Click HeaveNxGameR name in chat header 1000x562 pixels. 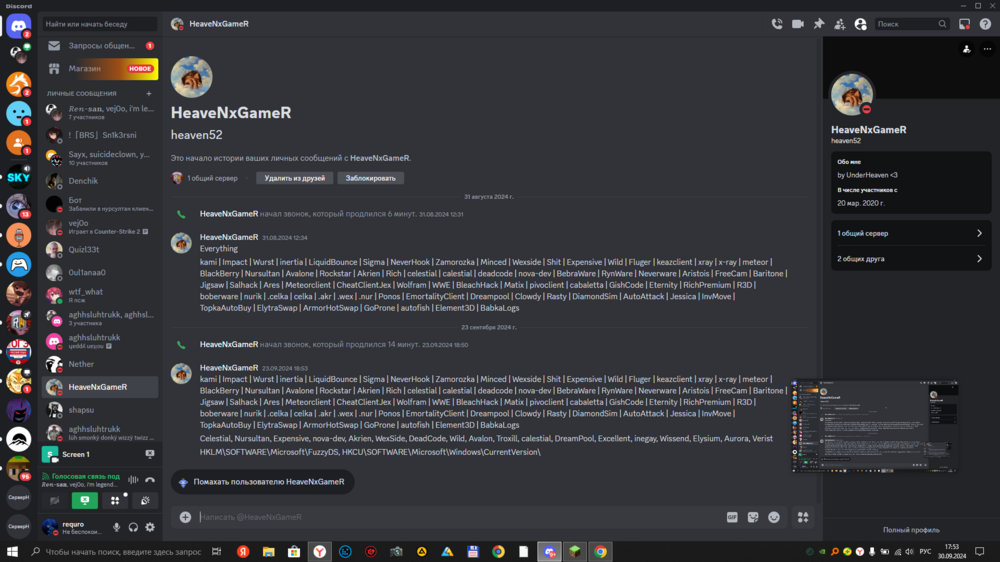coord(219,24)
